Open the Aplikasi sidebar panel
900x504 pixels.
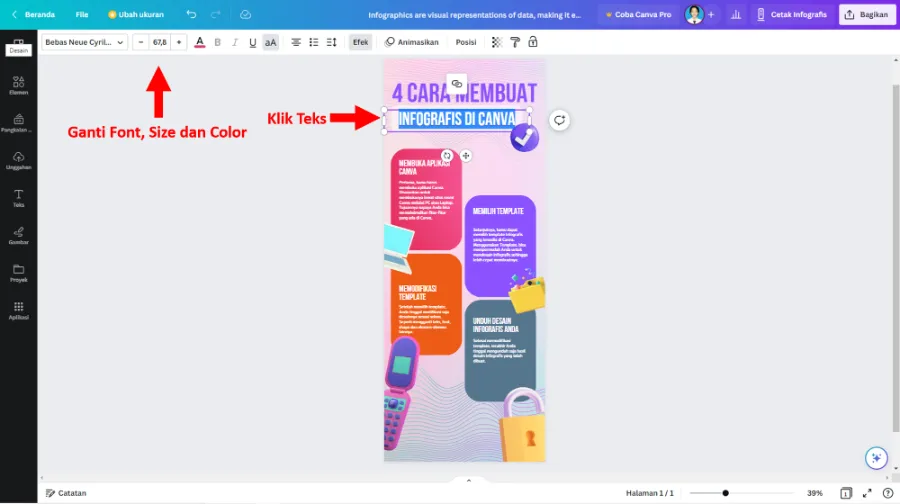[18, 311]
